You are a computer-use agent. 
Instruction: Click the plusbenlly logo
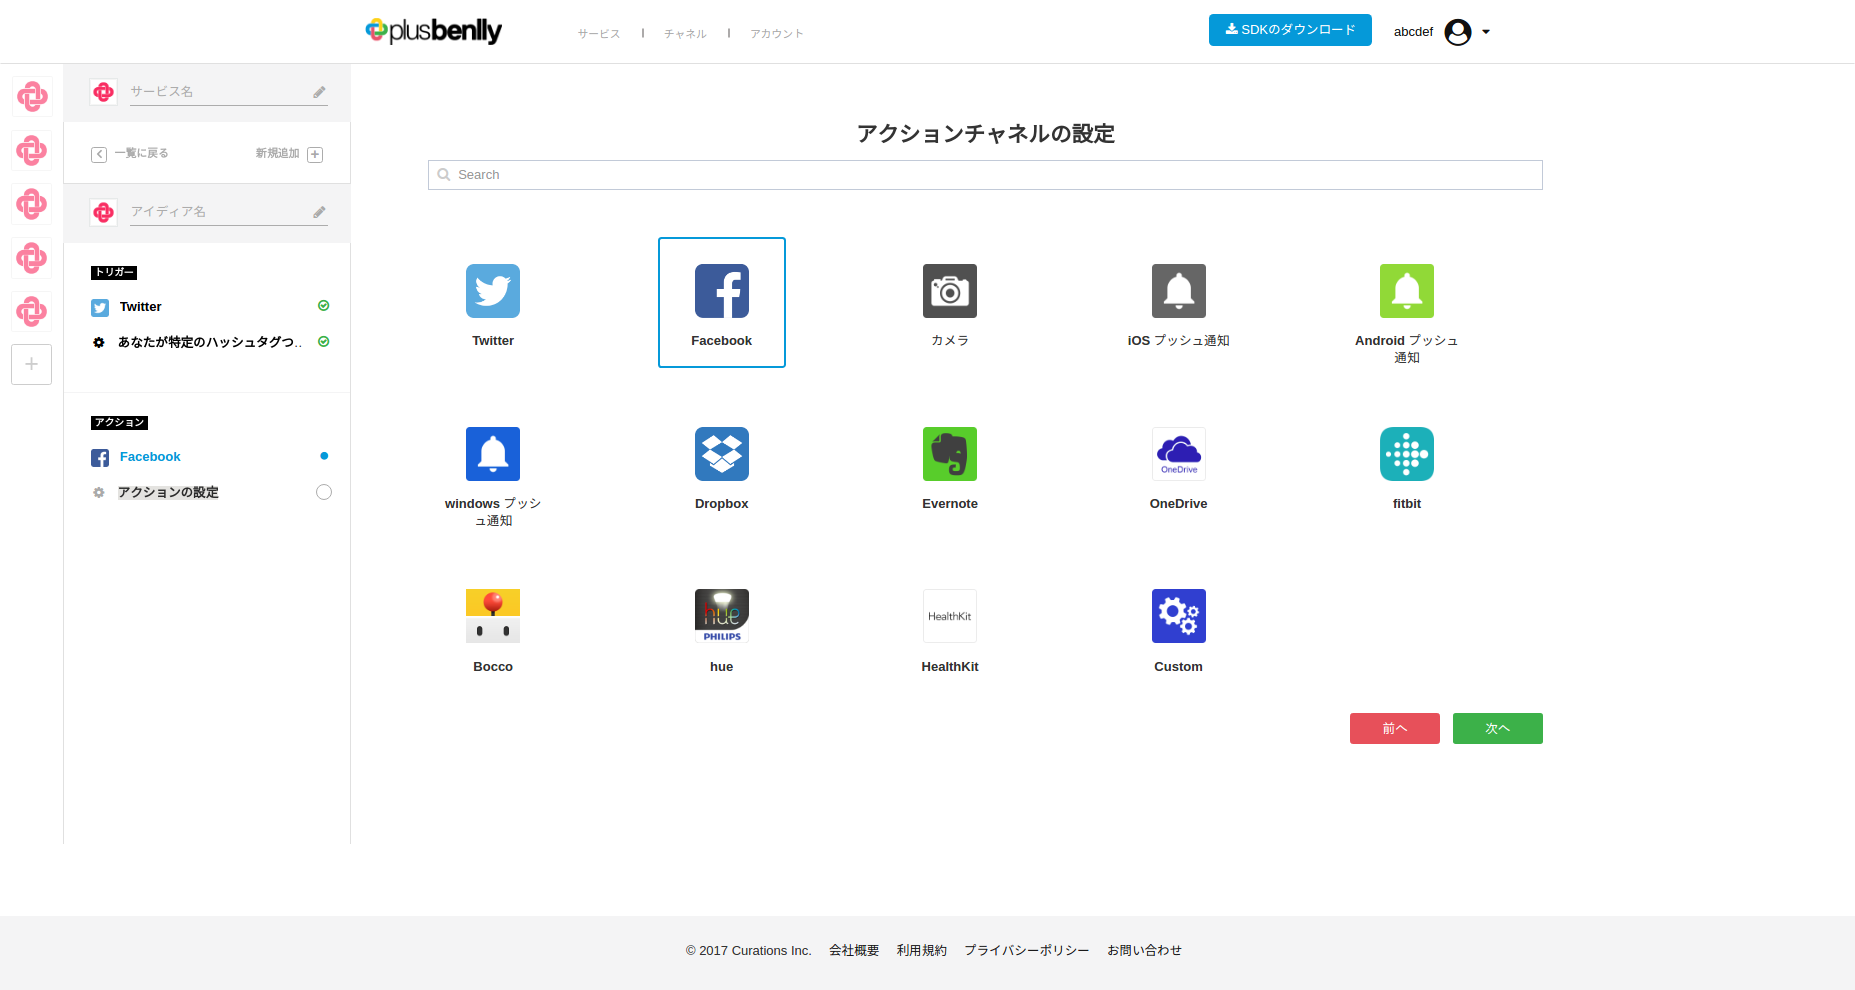tap(434, 31)
